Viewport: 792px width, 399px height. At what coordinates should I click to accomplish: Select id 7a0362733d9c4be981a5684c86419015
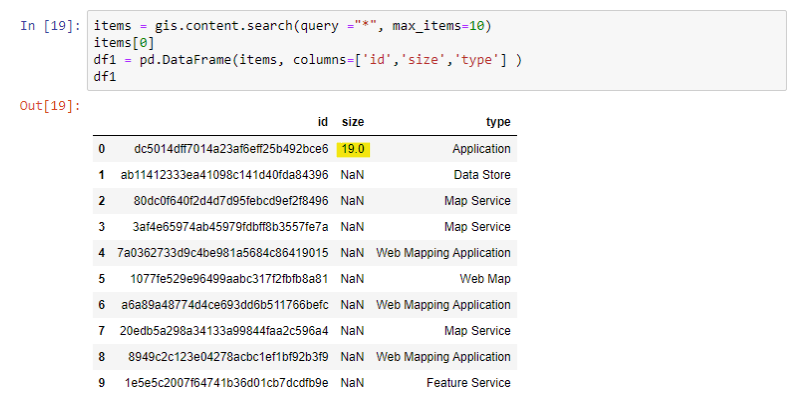[223, 253]
